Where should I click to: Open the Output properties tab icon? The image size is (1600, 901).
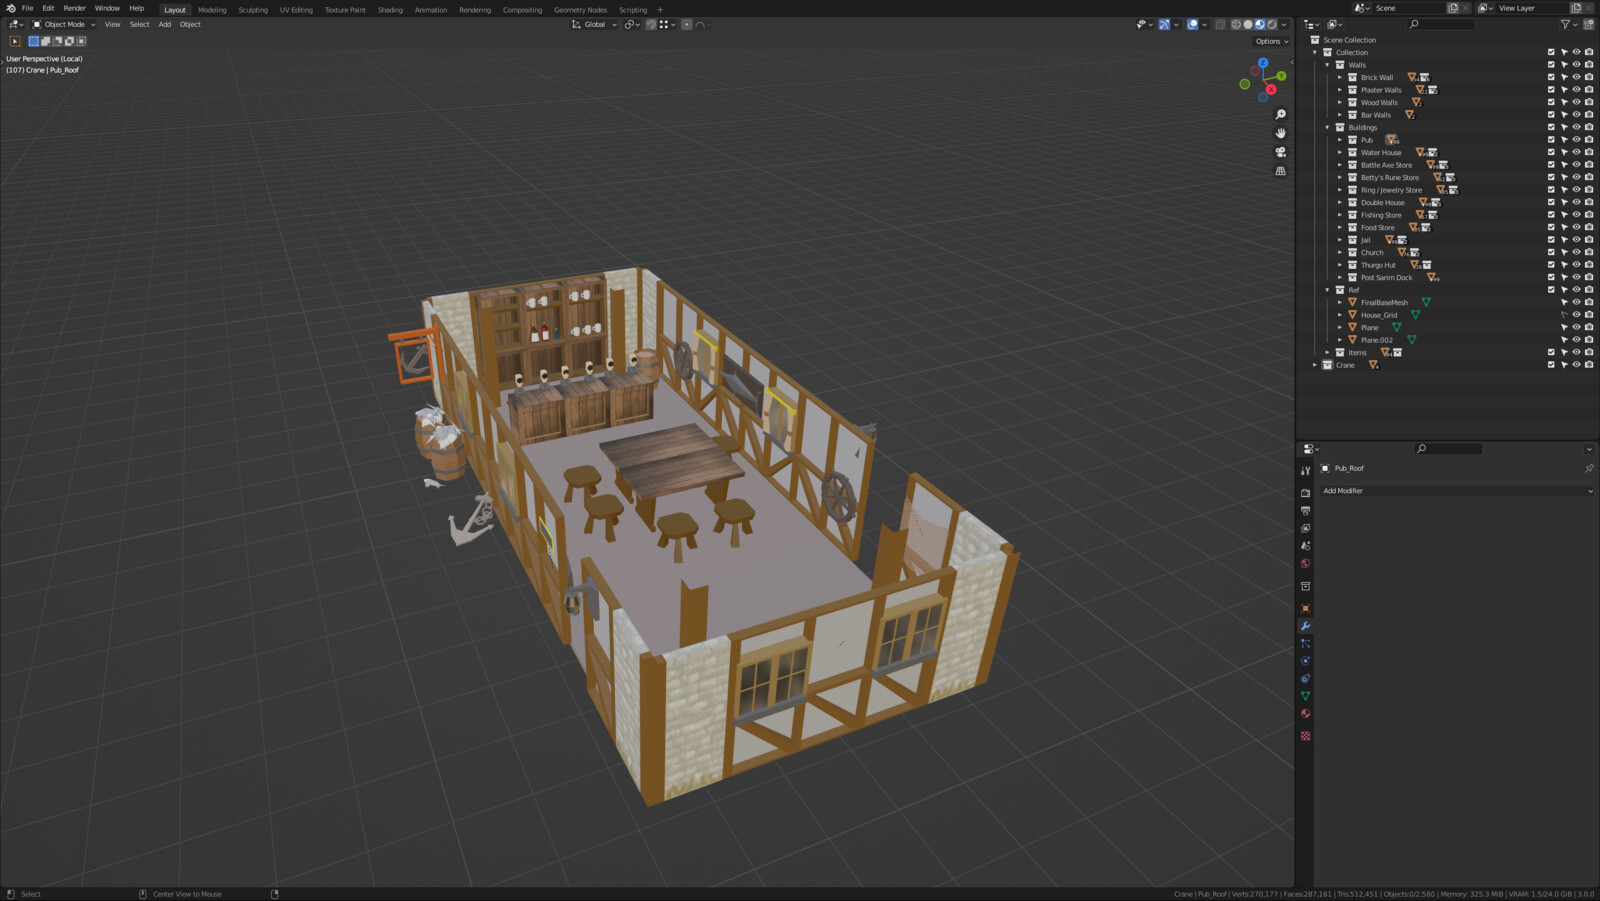(1305, 511)
